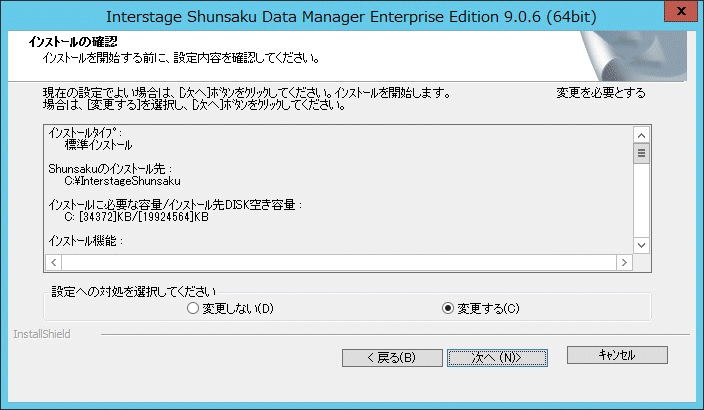Image resolution: width=704 pixels, height=410 pixels.
Task: Click the disk capacity line [34372]KB
Action: coord(136,217)
